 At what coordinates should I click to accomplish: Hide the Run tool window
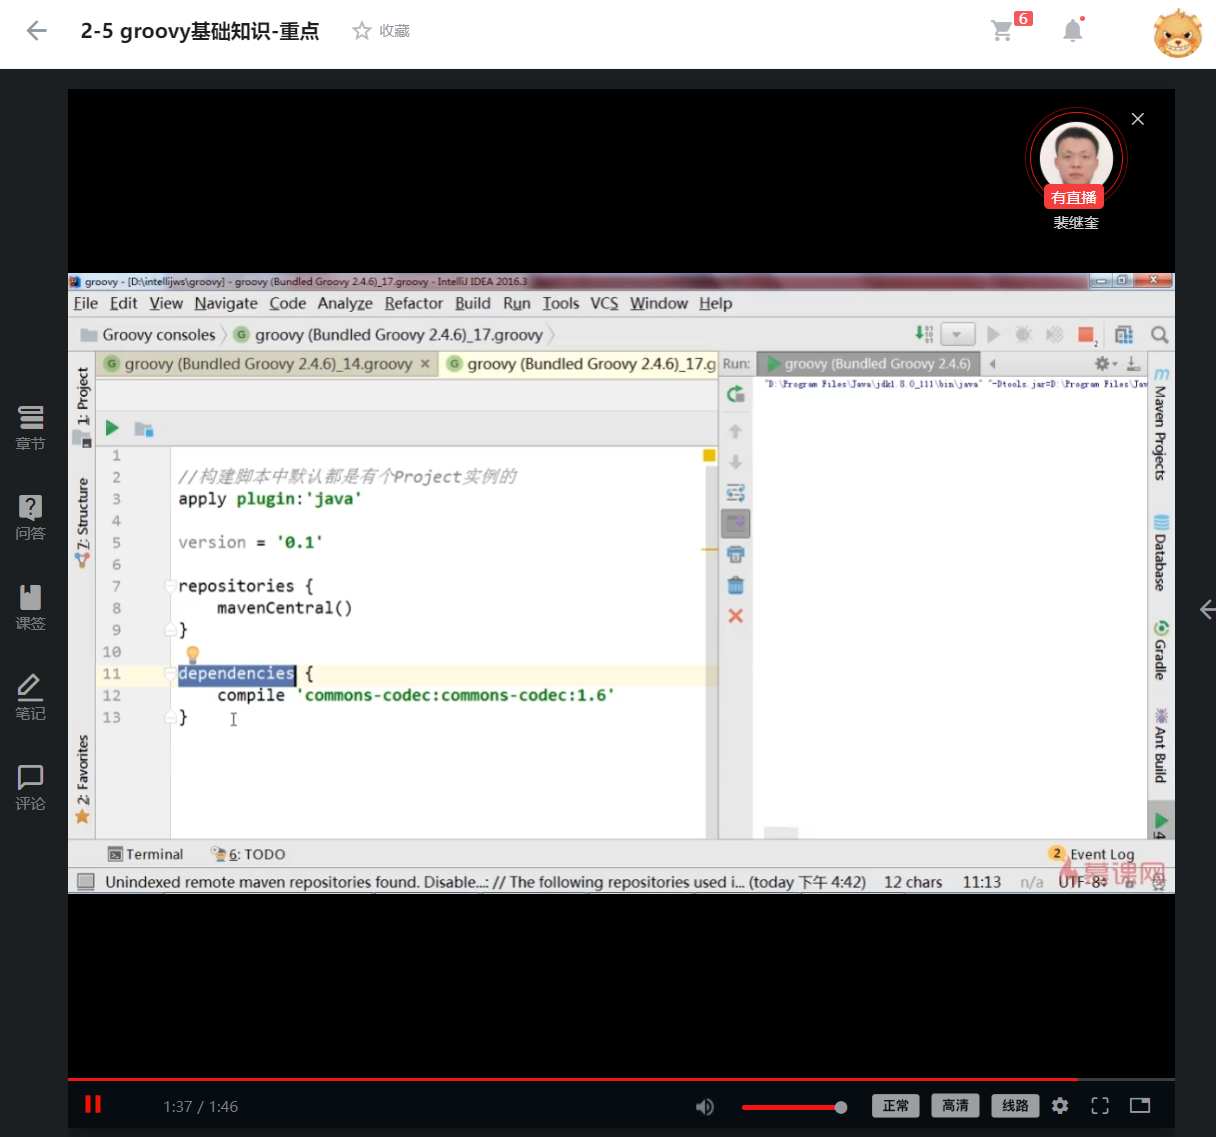(x=1133, y=364)
